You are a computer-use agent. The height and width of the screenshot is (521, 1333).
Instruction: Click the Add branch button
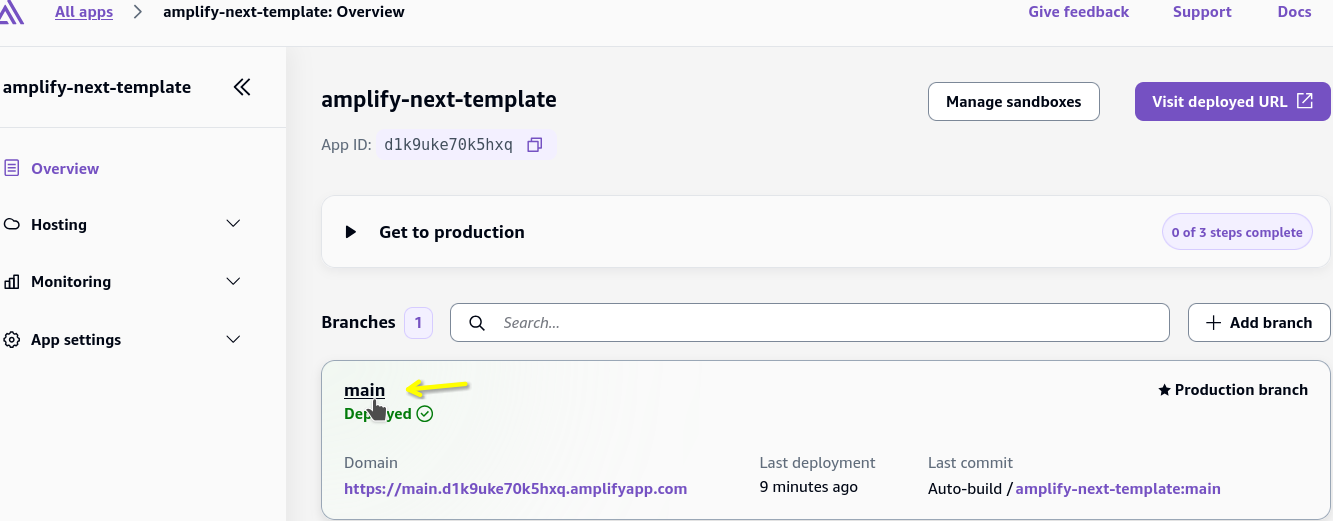click(1259, 323)
